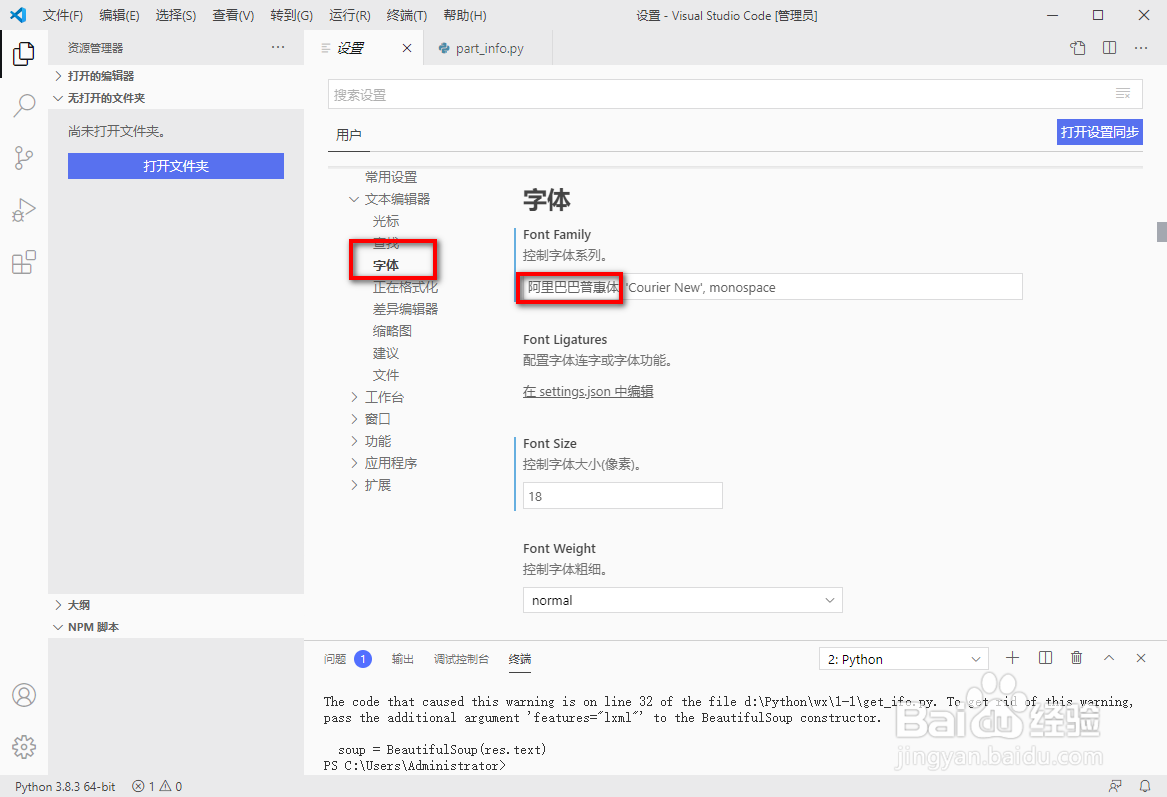
Task: Open the 运行(R) menu
Action: coord(350,16)
